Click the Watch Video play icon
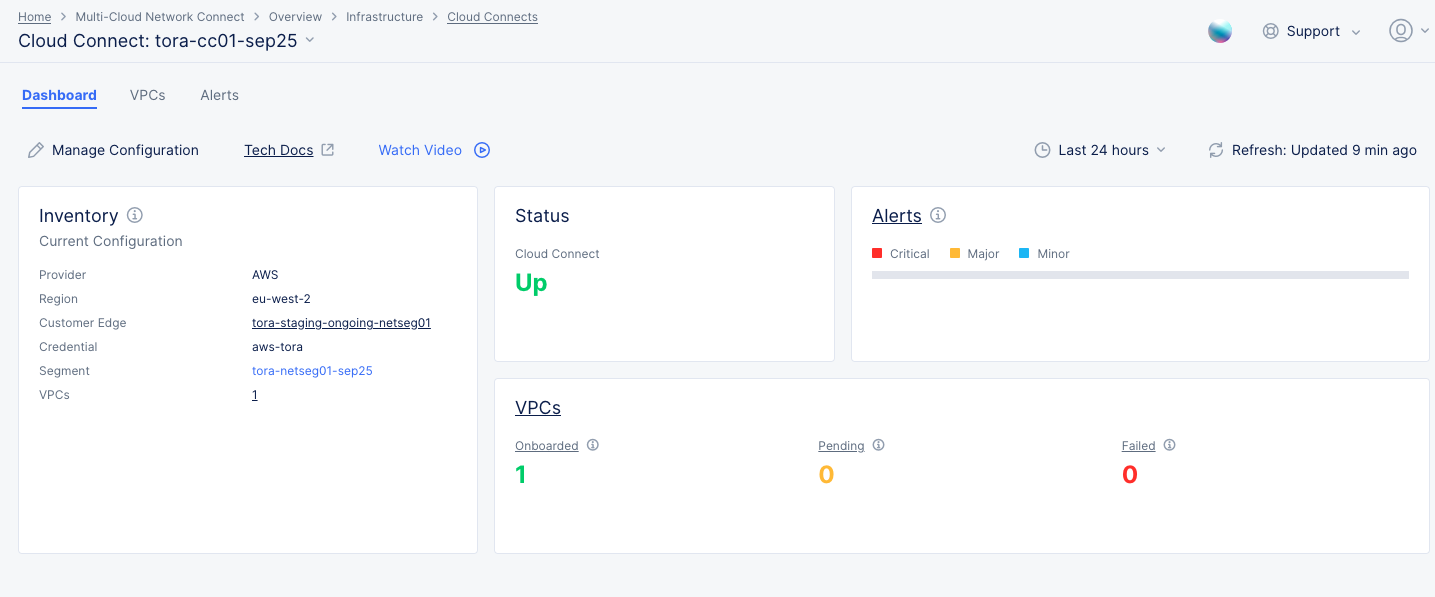The image size is (1435, 597). tap(482, 150)
